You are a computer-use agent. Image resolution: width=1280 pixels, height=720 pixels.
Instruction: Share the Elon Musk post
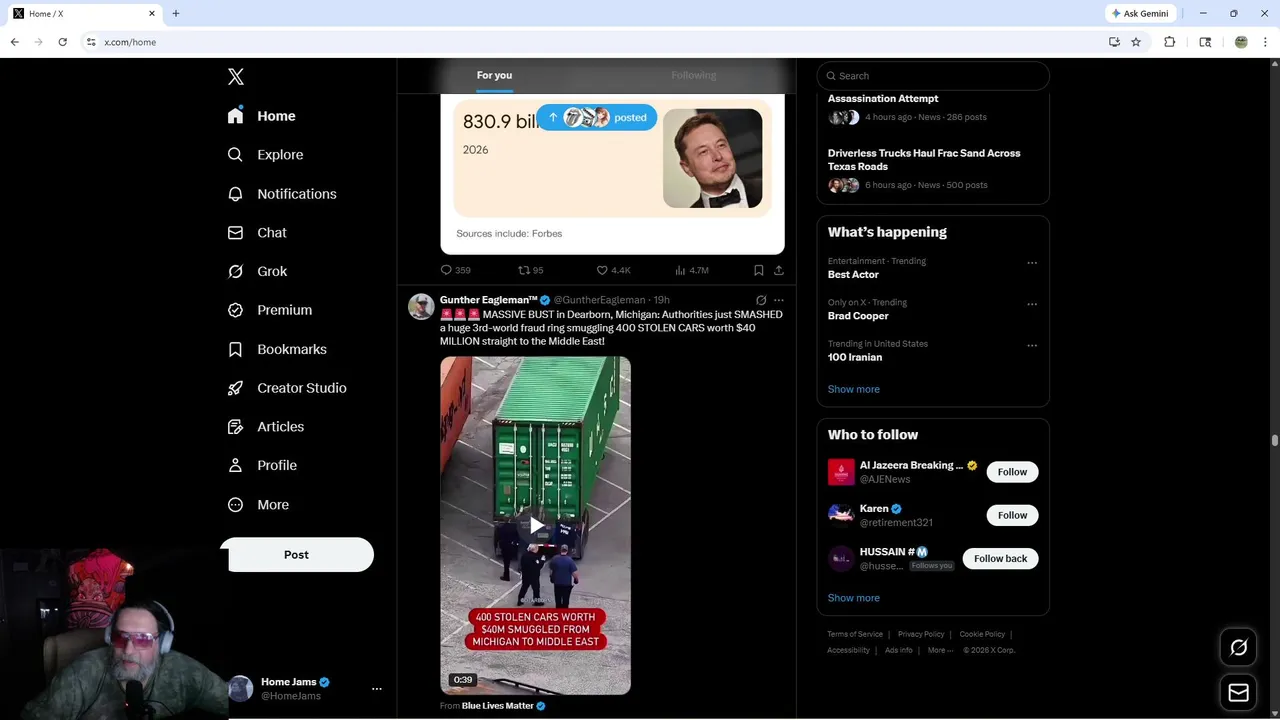779,270
